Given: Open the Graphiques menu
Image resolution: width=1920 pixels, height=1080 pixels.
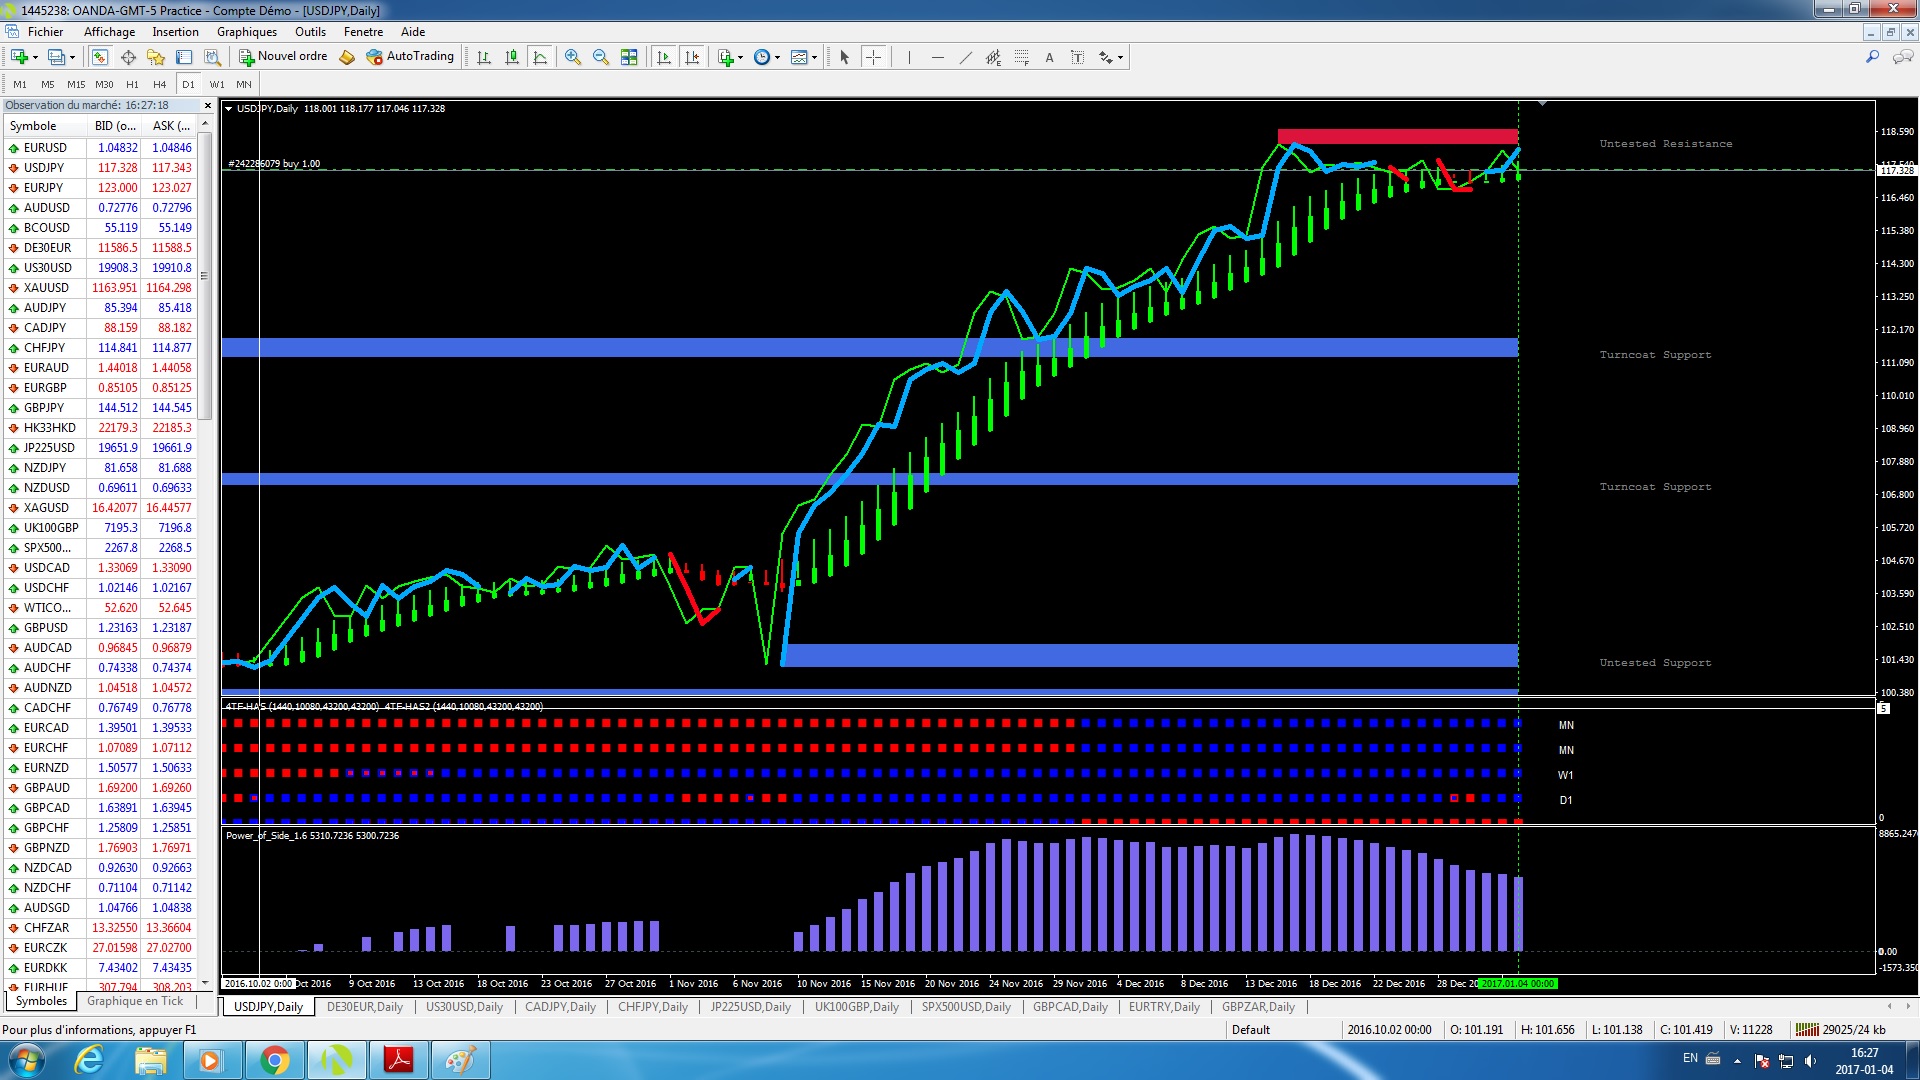Looking at the screenshot, I should tap(246, 32).
